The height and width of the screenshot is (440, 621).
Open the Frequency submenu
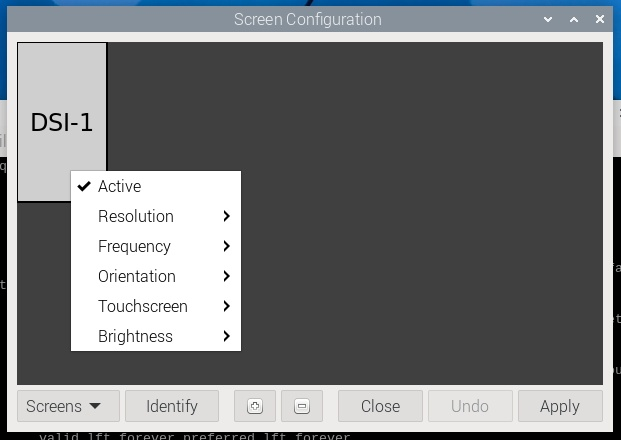[x=156, y=246]
